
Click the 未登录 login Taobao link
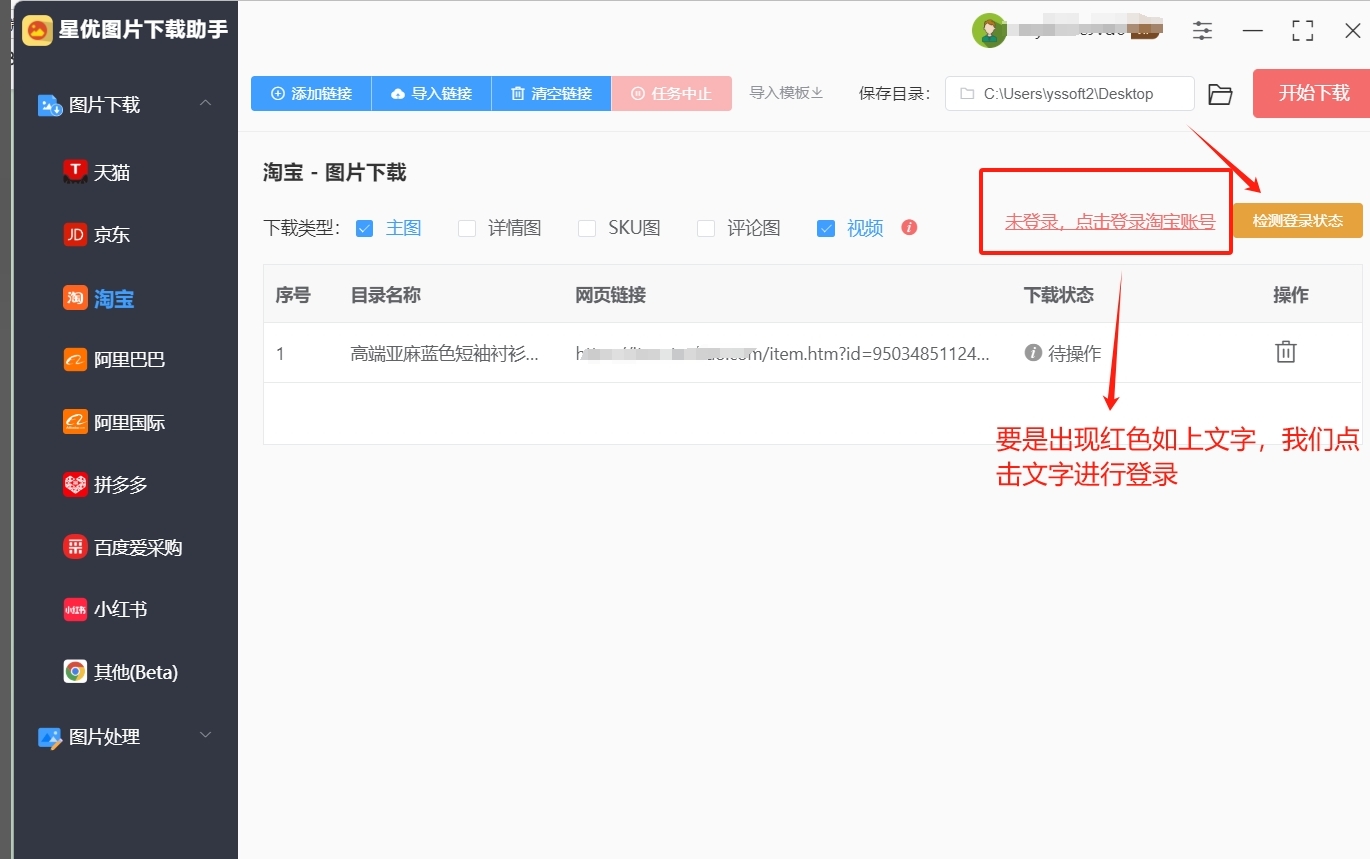1110,222
